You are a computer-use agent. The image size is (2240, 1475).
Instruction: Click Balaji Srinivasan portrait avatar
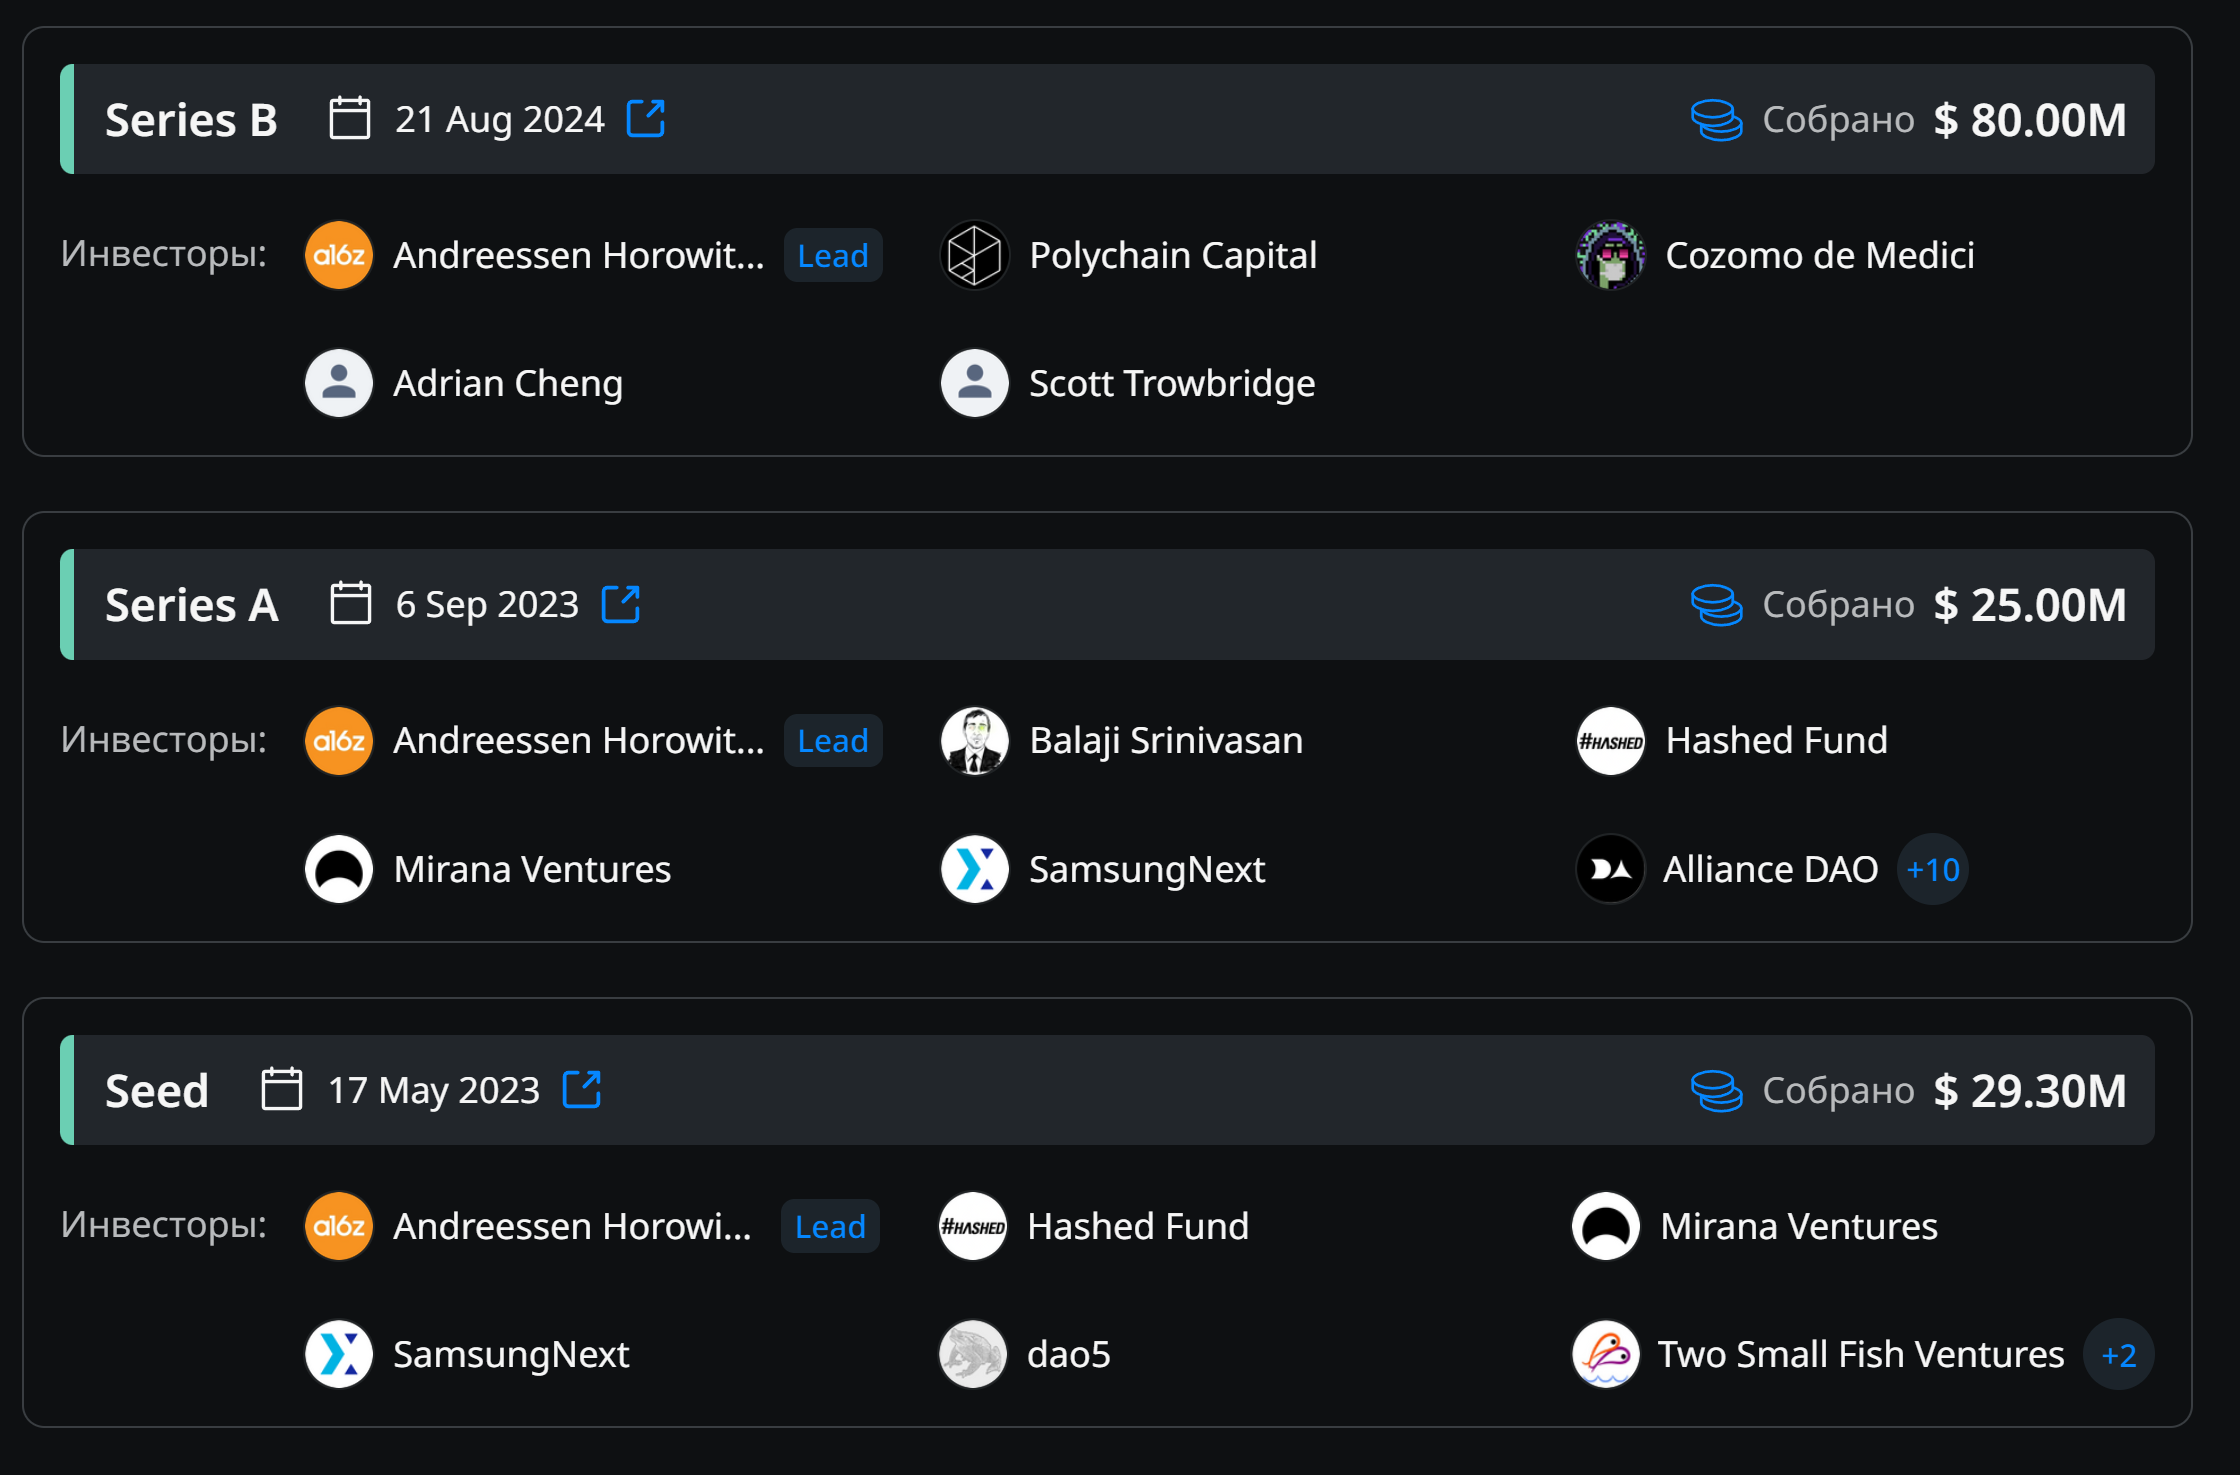tap(974, 741)
